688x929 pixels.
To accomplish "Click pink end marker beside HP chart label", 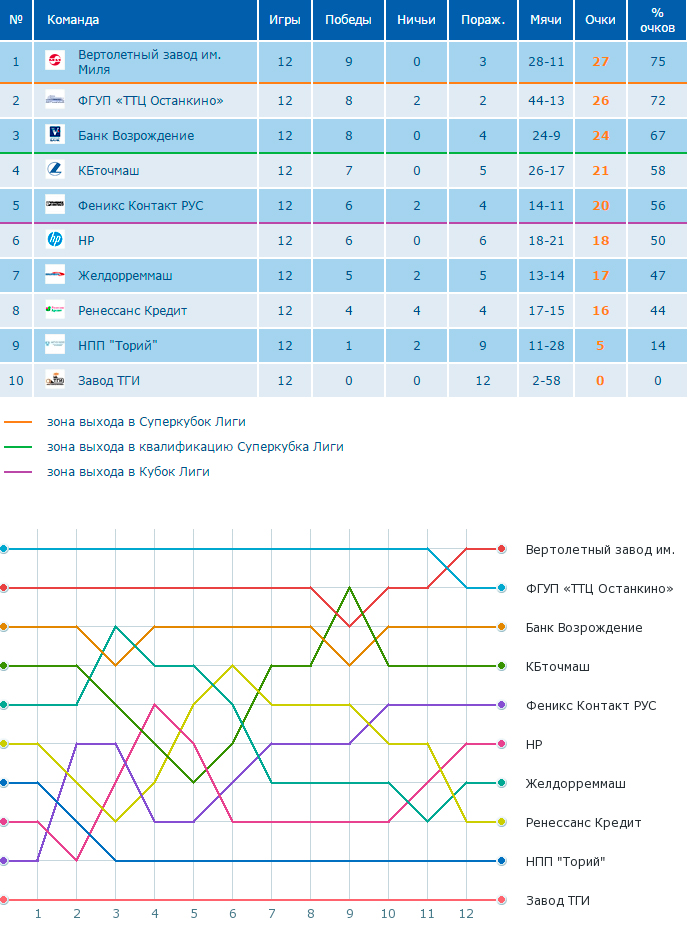I will 501,744.
